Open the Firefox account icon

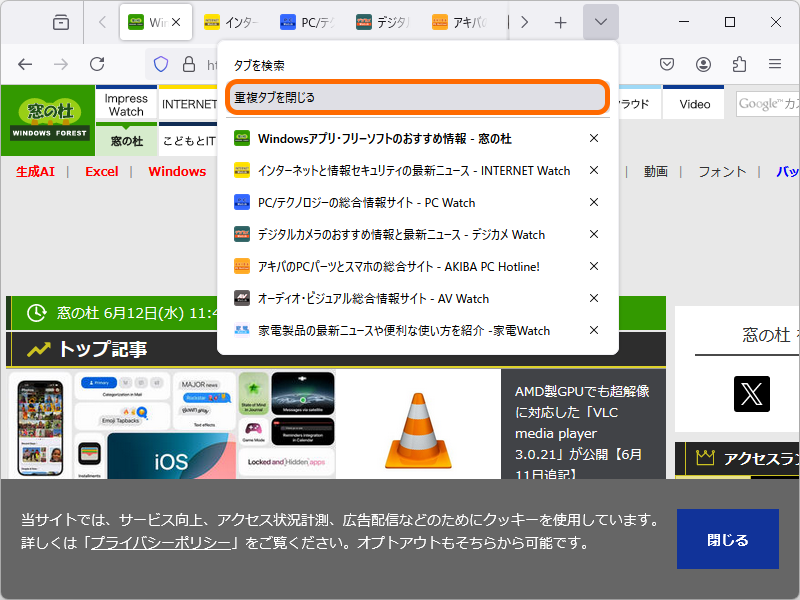pos(703,63)
